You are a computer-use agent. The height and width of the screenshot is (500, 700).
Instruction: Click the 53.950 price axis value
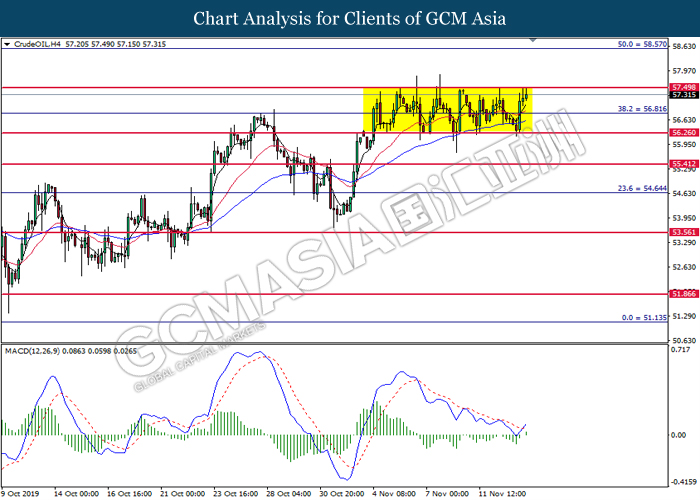pos(684,218)
